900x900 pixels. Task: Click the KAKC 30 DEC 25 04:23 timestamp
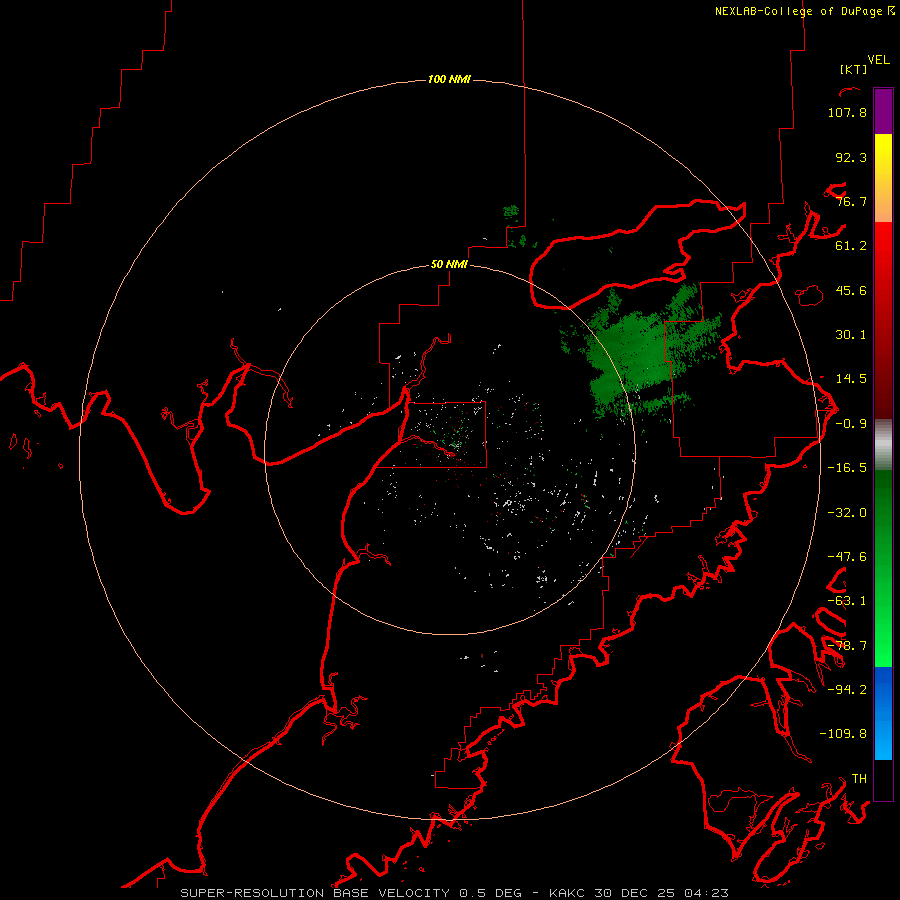pos(638,893)
